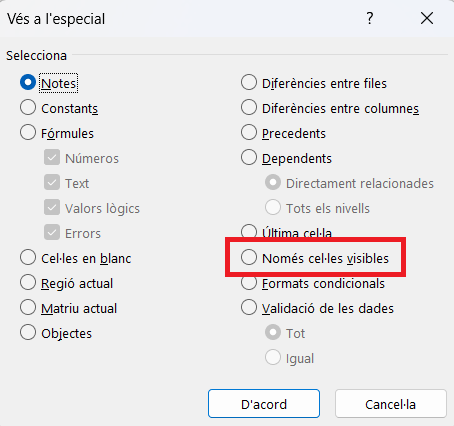Click the help question mark icon
The image size is (454, 426).
pyautogui.click(x=370, y=18)
